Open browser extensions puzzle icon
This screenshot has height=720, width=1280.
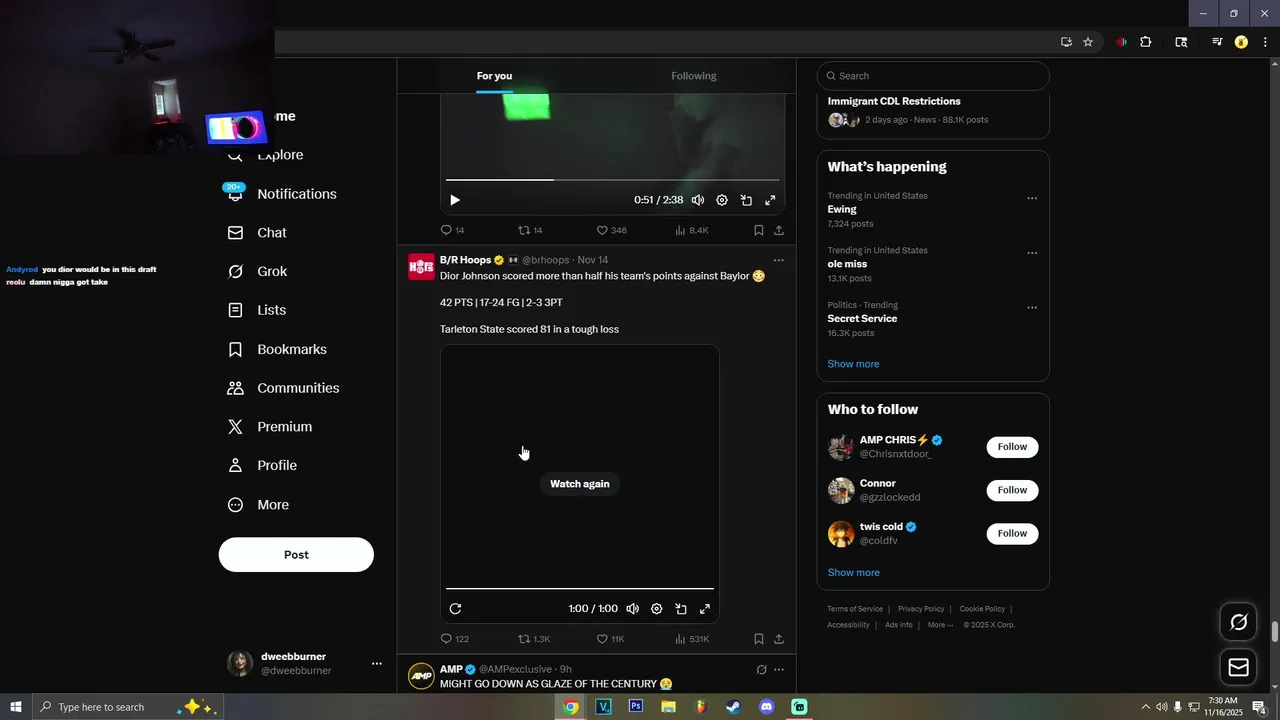click(x=1146, y=42)
